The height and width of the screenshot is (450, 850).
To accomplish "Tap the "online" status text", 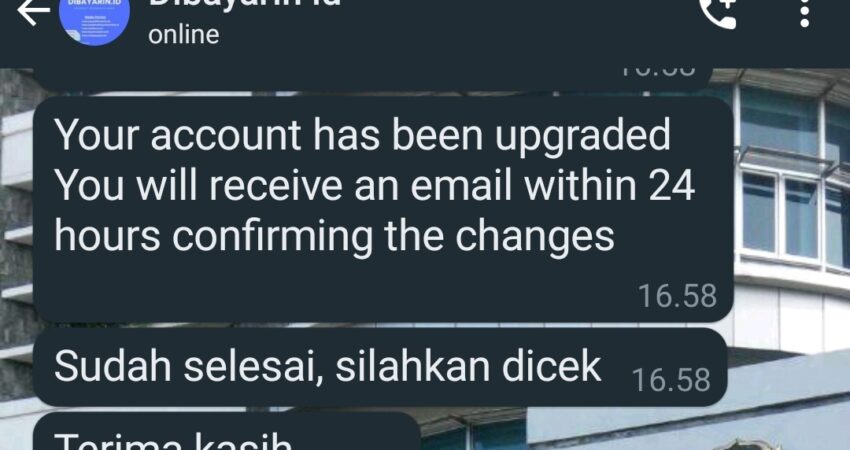I will point(184,35).
